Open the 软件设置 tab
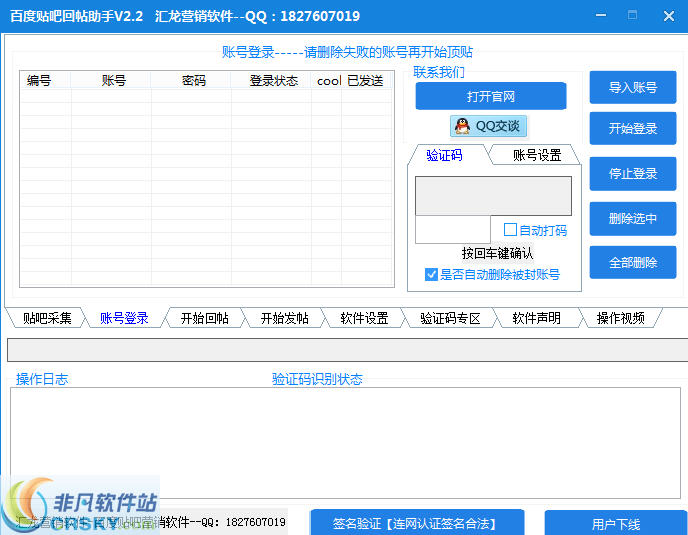 click(364, 318)
